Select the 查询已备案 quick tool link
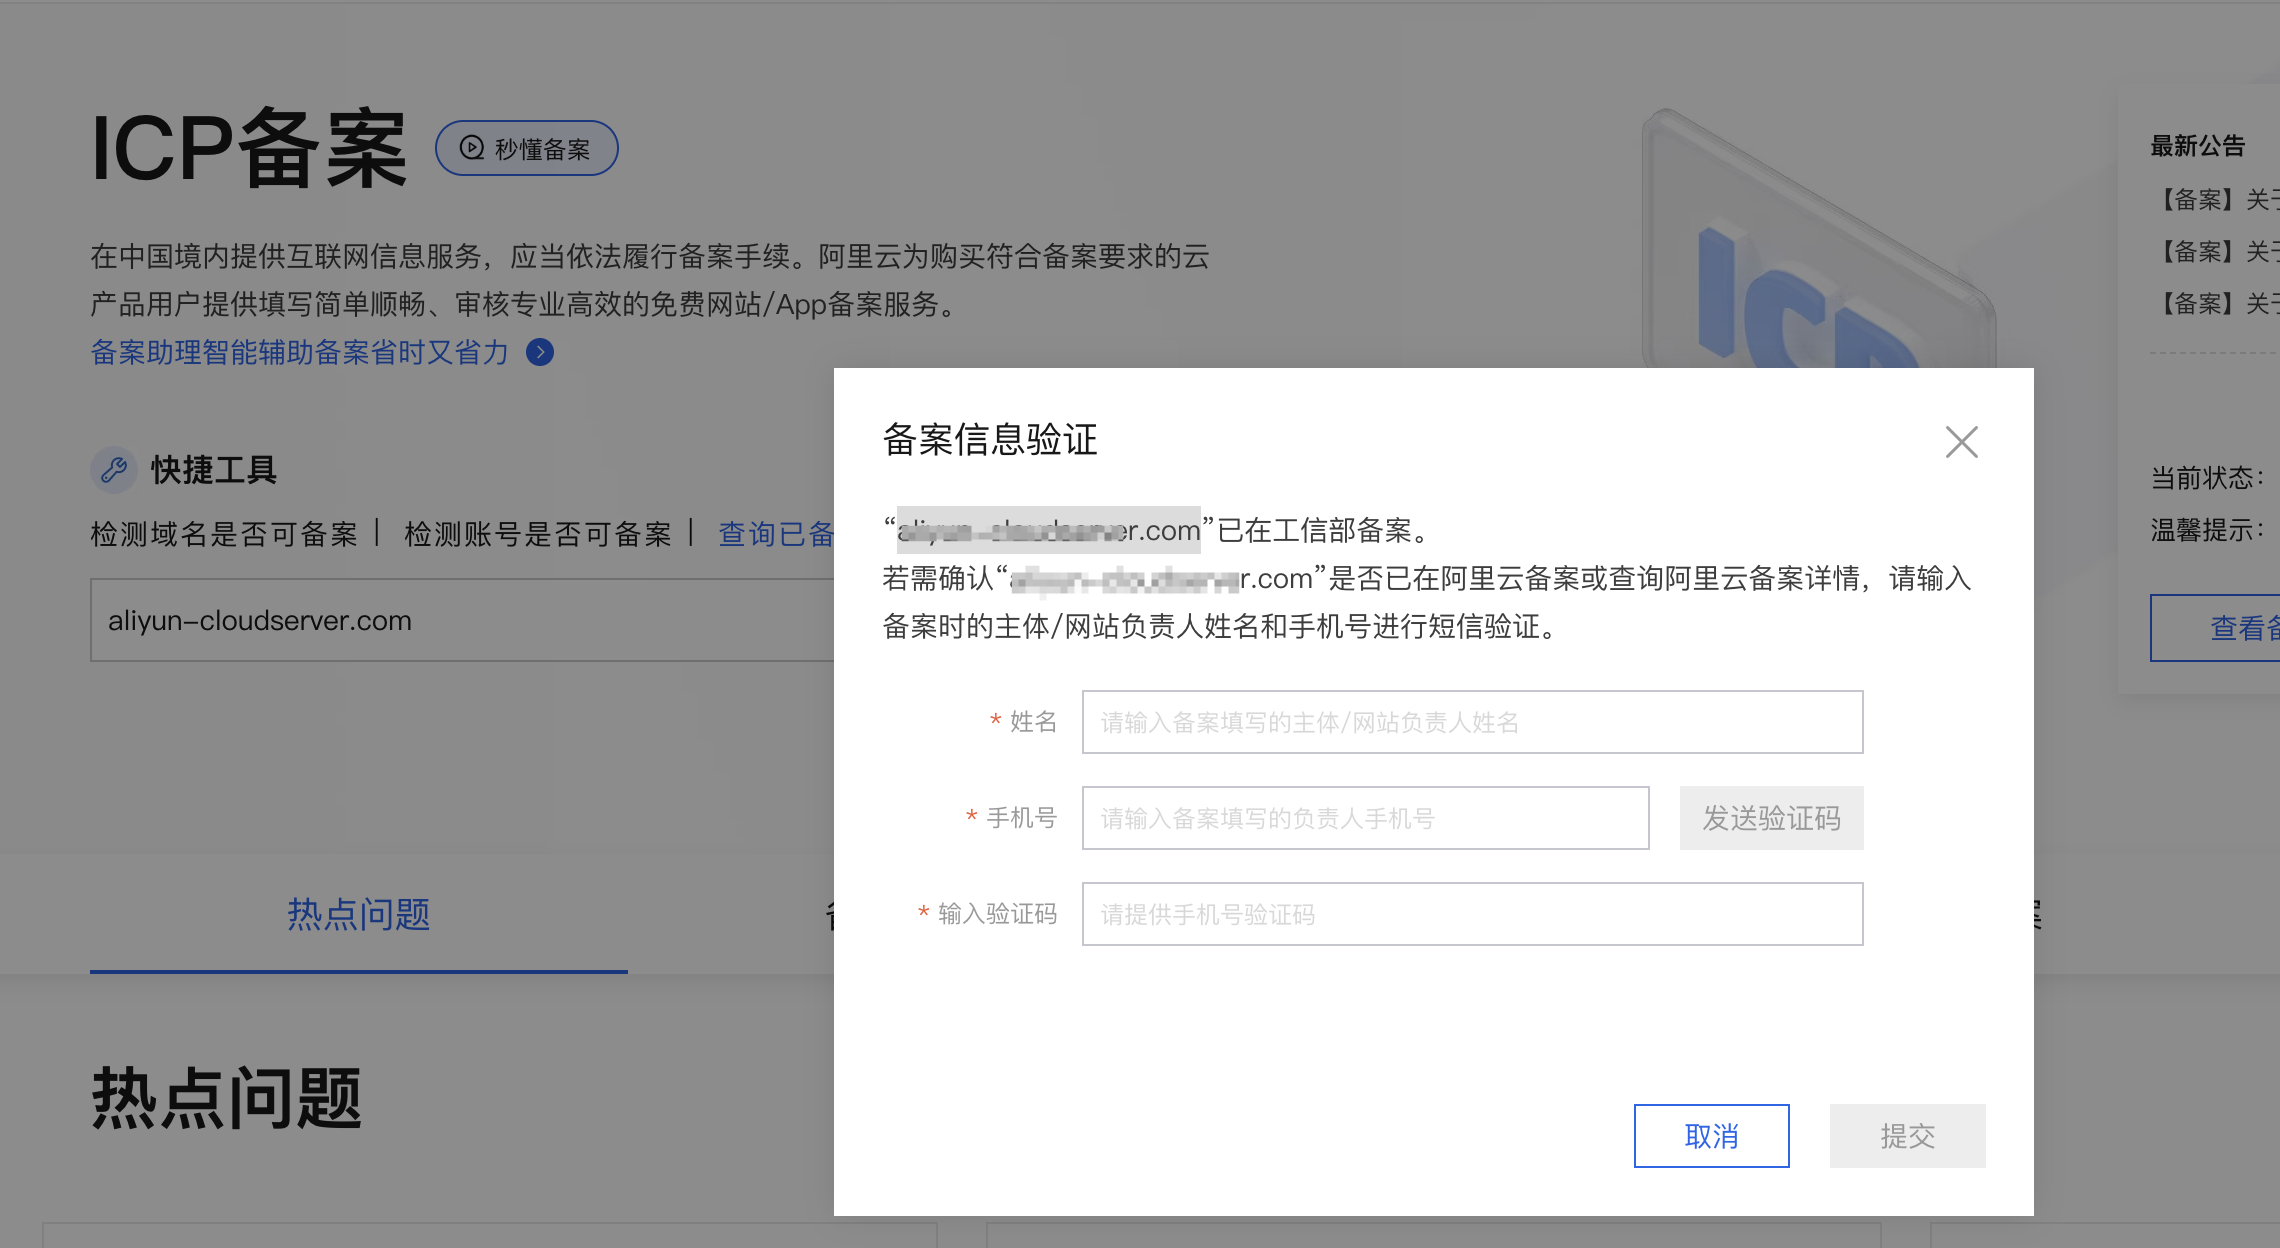This screenshot has height=1248, width=2280. 776,534
